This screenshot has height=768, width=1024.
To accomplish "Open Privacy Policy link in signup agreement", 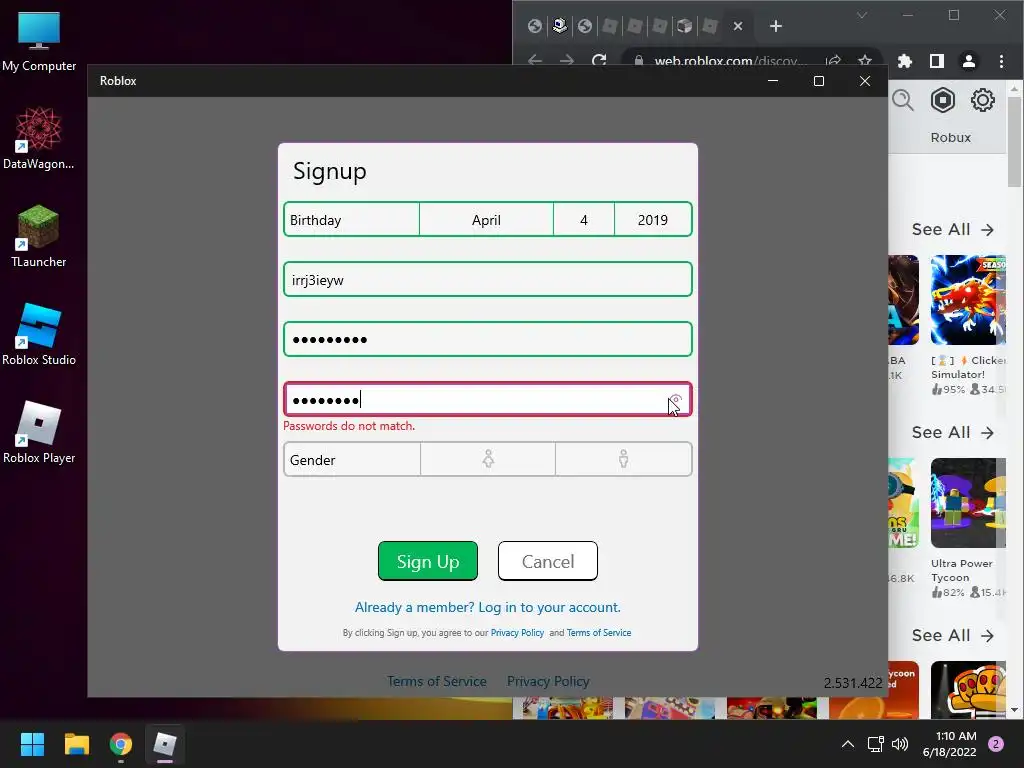I will point(517,633).
